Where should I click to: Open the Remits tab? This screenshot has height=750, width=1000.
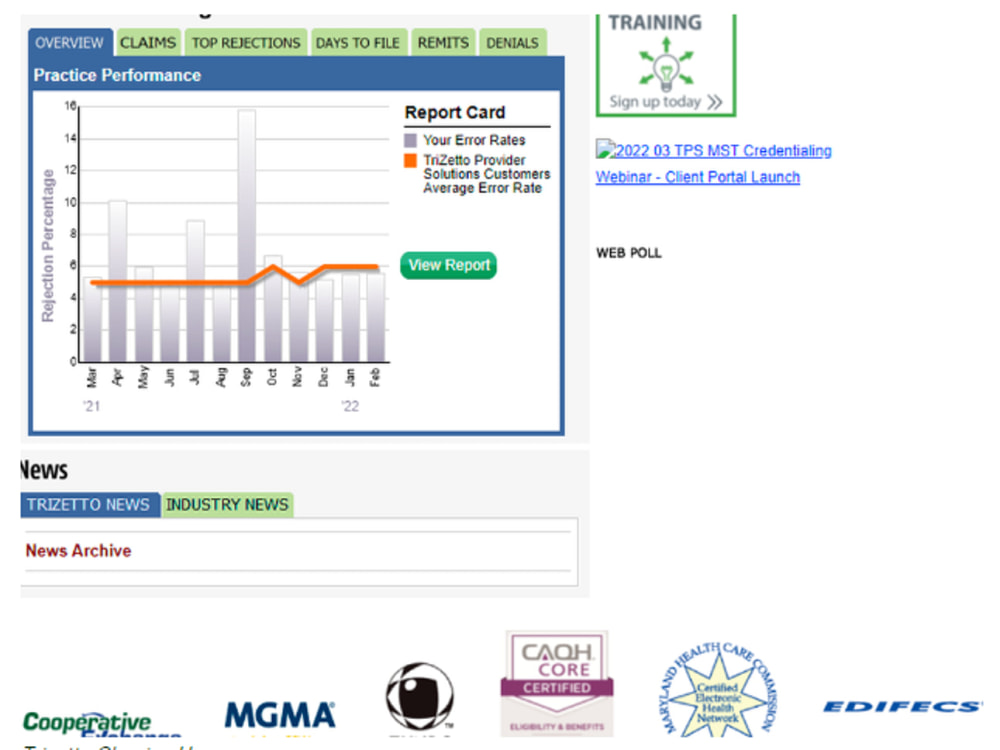click(x=443, y=43)
